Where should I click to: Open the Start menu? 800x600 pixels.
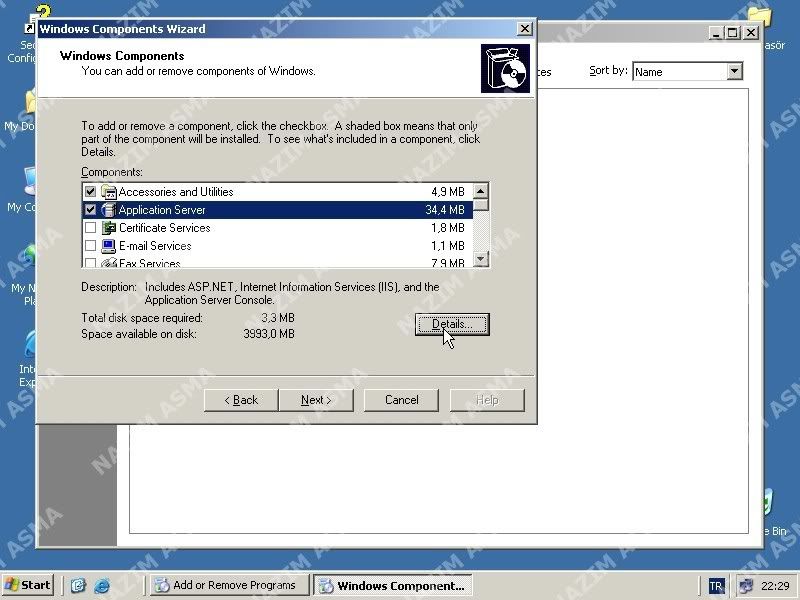[x=28, y=585]
